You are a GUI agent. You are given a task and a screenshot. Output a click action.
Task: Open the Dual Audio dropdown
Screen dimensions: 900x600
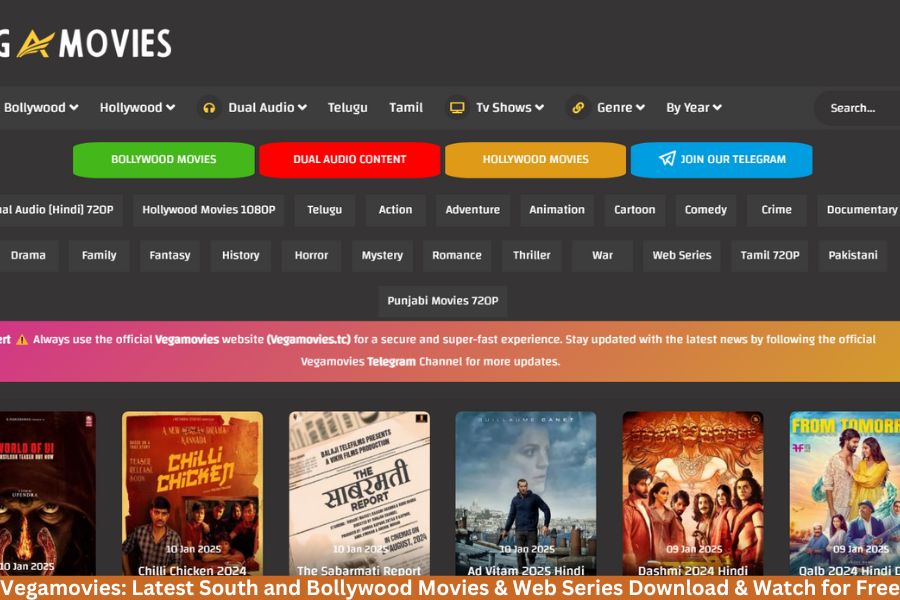[267, 107]
